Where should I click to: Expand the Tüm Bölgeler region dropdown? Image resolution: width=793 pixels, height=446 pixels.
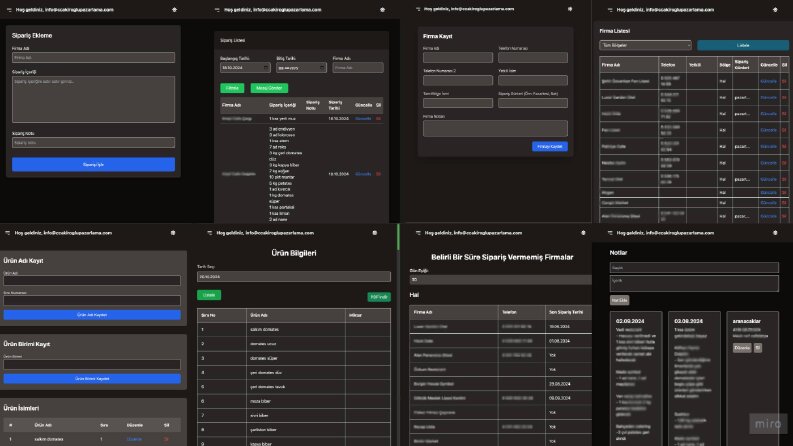point(645,46)
